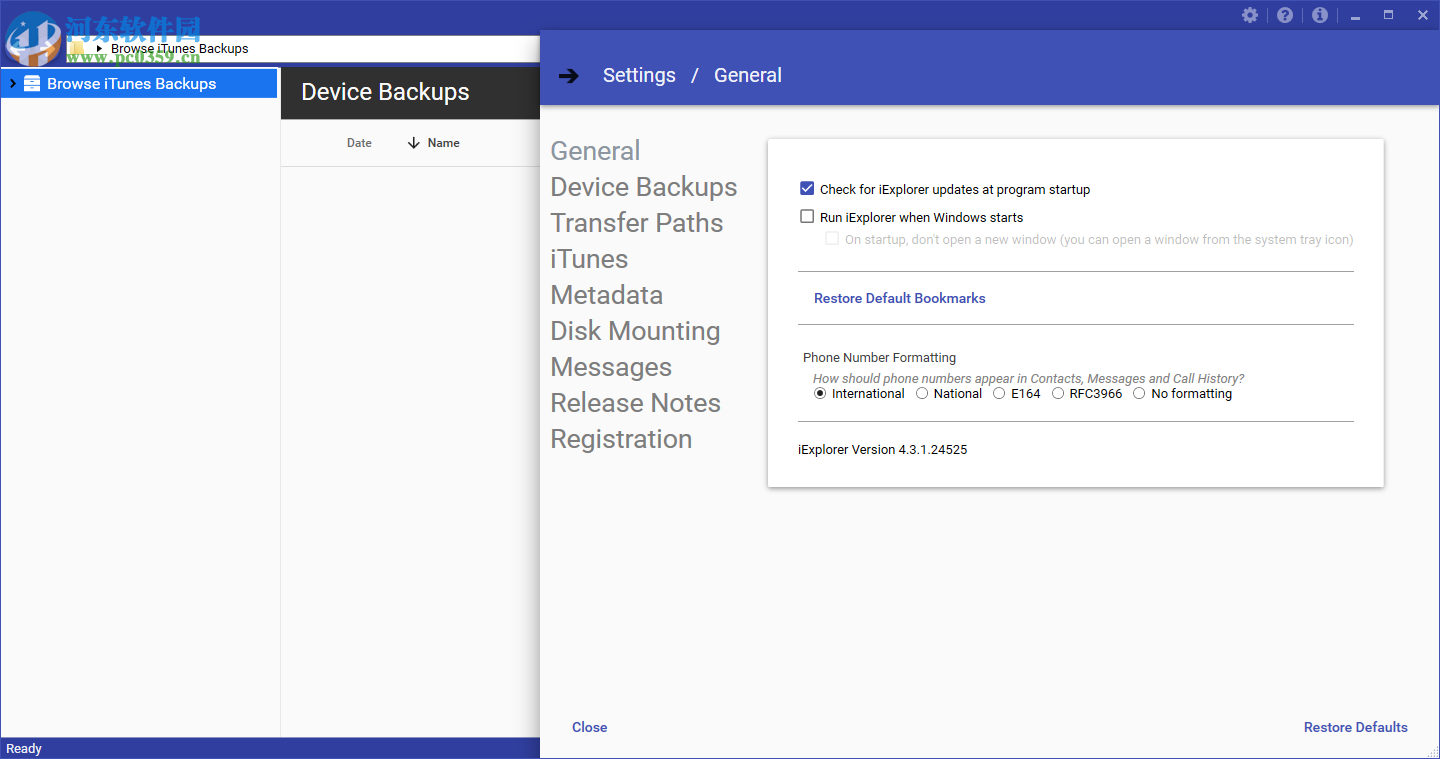Click the backup archive icon in sidebar
Viewport: 1440px width, 759px height.
pyautogui.click(x=32, y=84)
